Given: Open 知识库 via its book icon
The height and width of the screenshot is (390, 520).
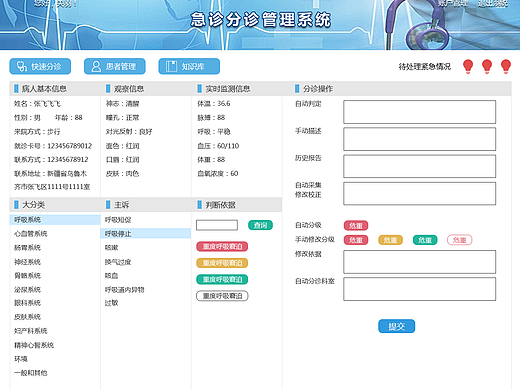Looking at the screenshot, I should pyautogui.click(x=171, y=66).
